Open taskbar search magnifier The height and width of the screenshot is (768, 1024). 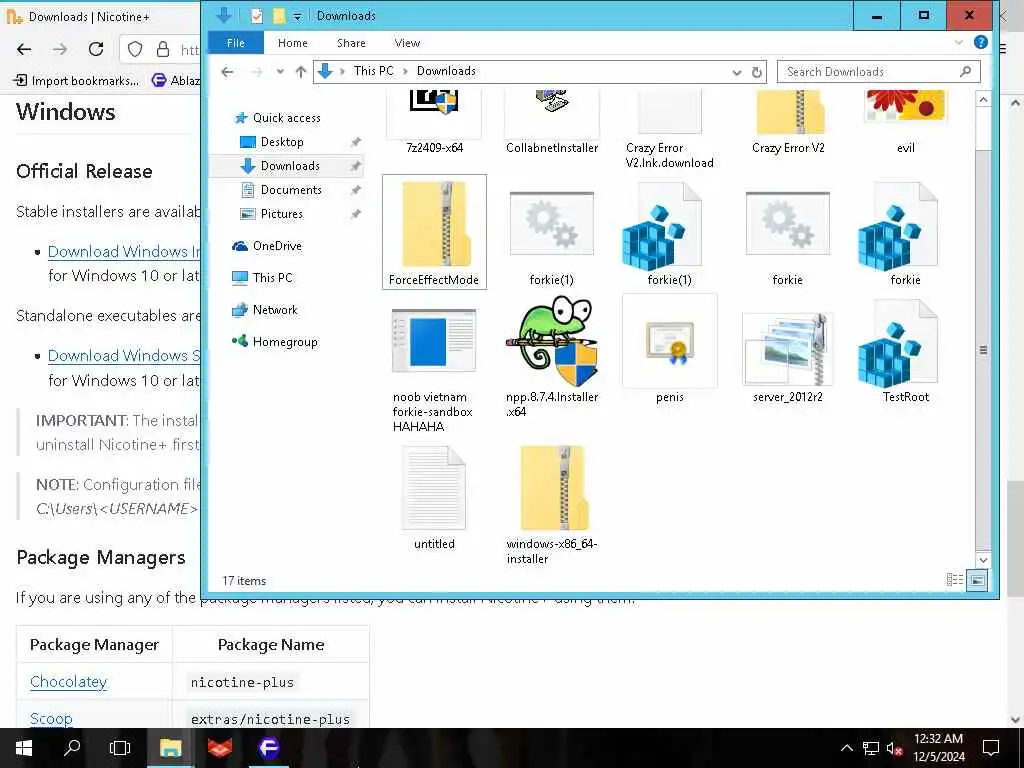point(72,748)
